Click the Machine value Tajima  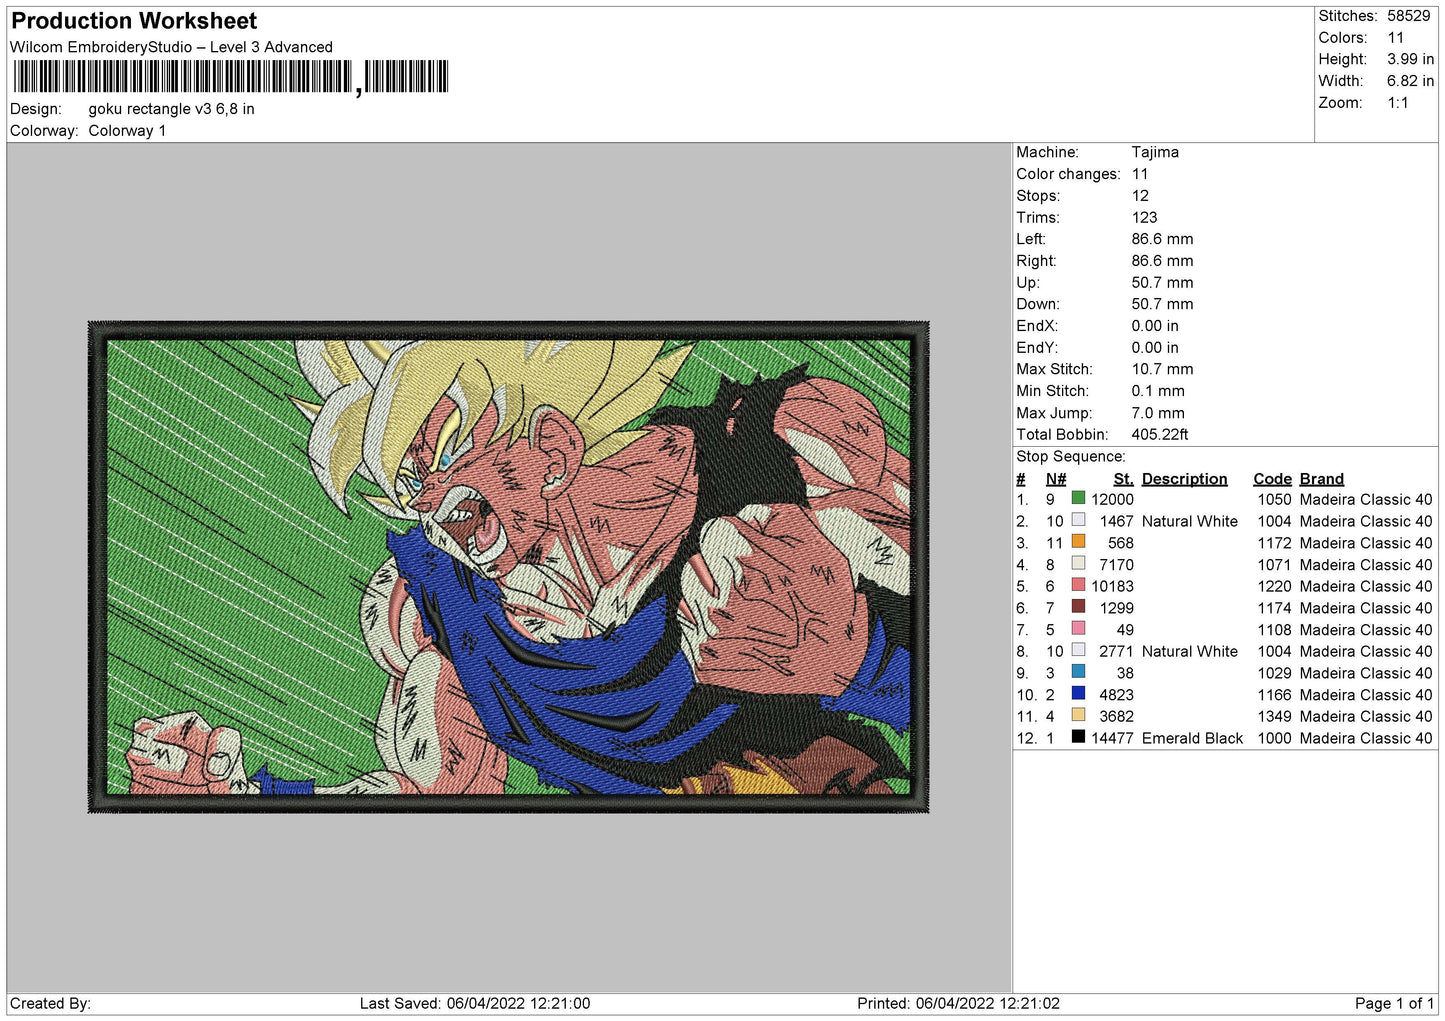click(1155, 152)
